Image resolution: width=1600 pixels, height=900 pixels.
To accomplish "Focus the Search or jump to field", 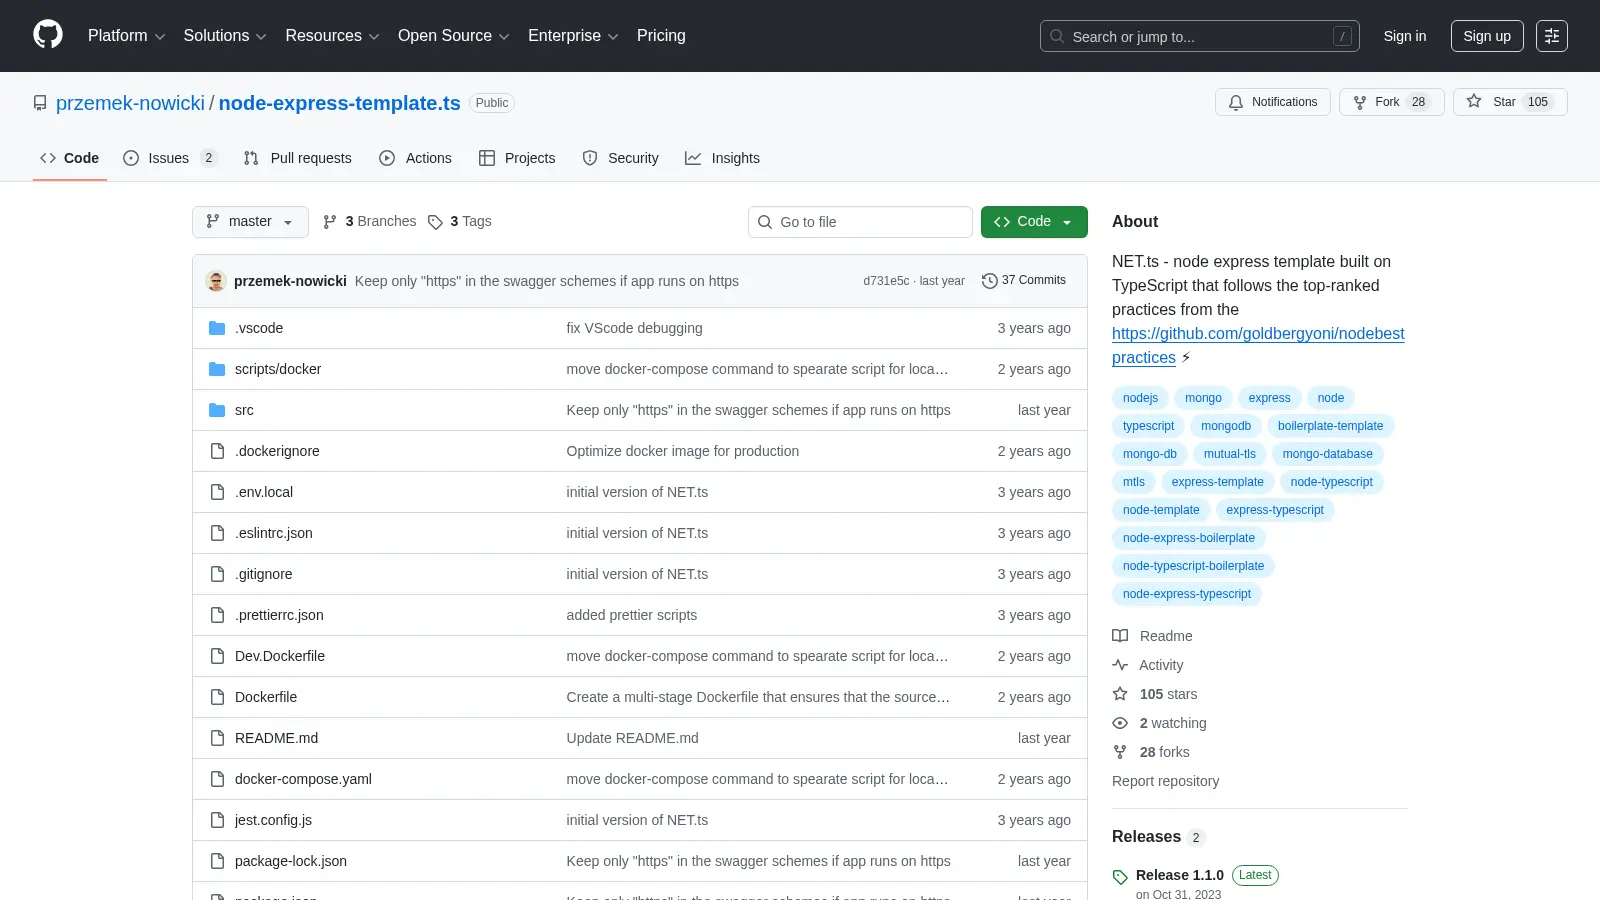I will coord(1200,36).
